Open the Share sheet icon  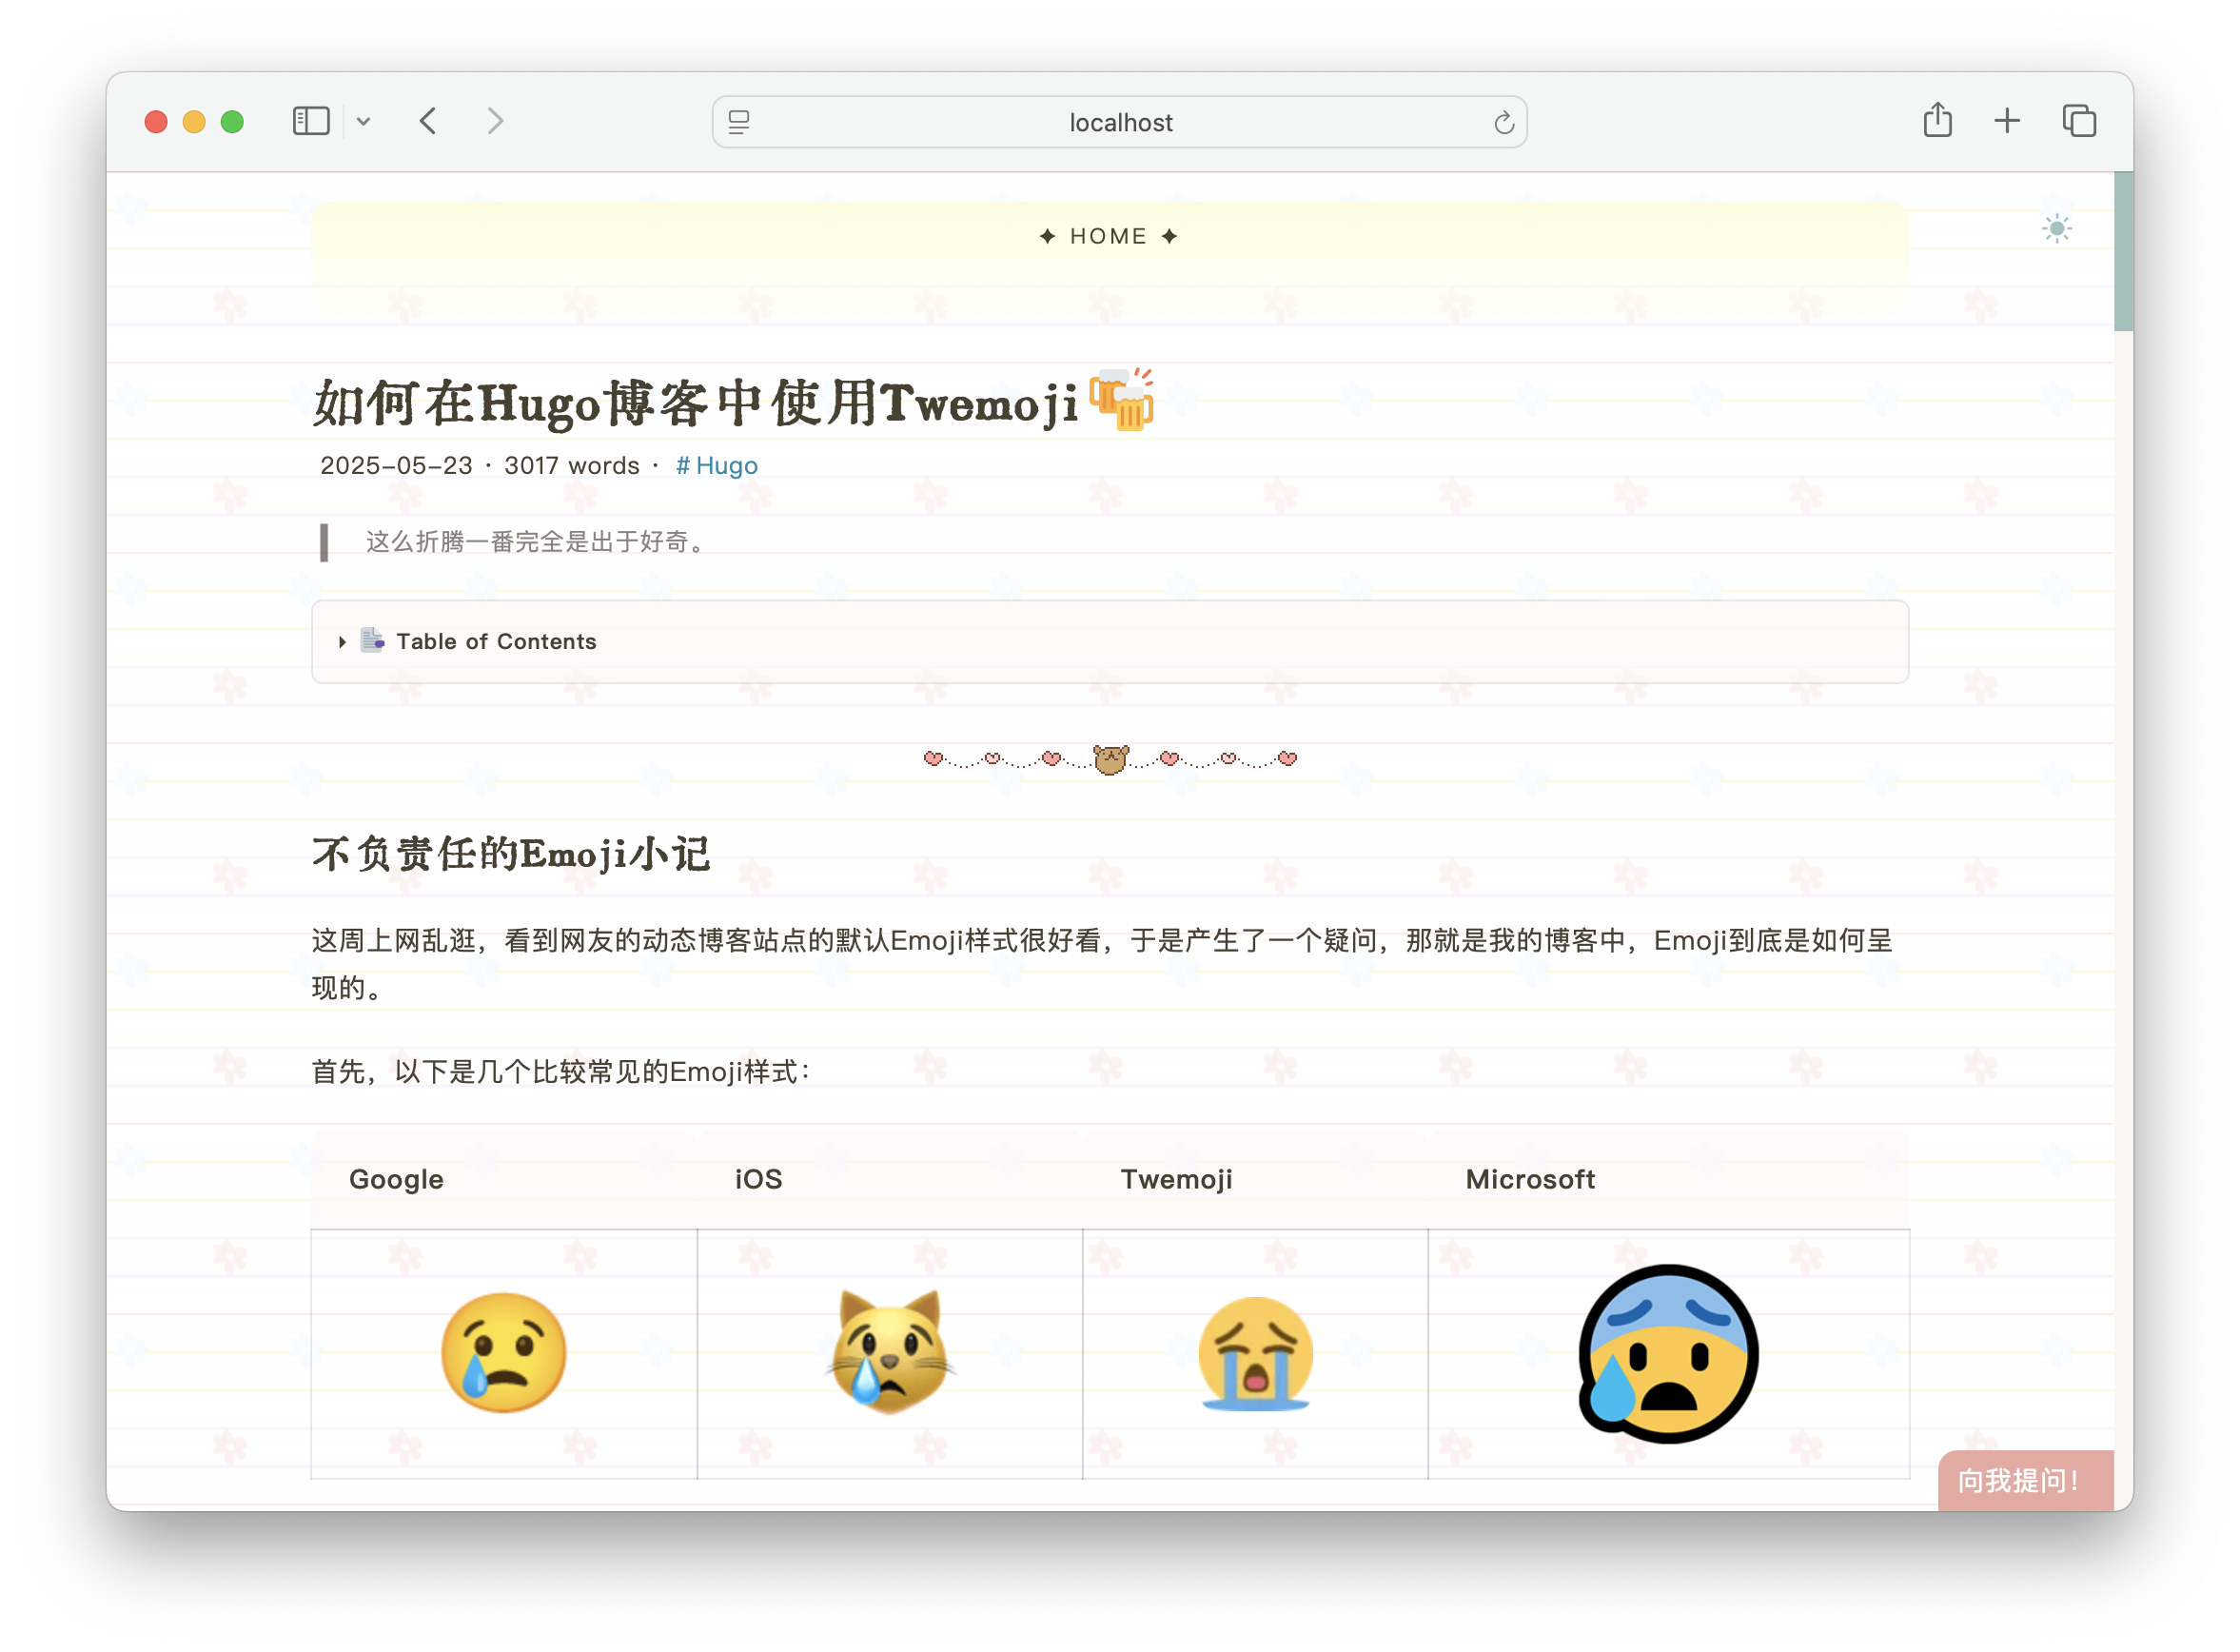point(1937,120)
